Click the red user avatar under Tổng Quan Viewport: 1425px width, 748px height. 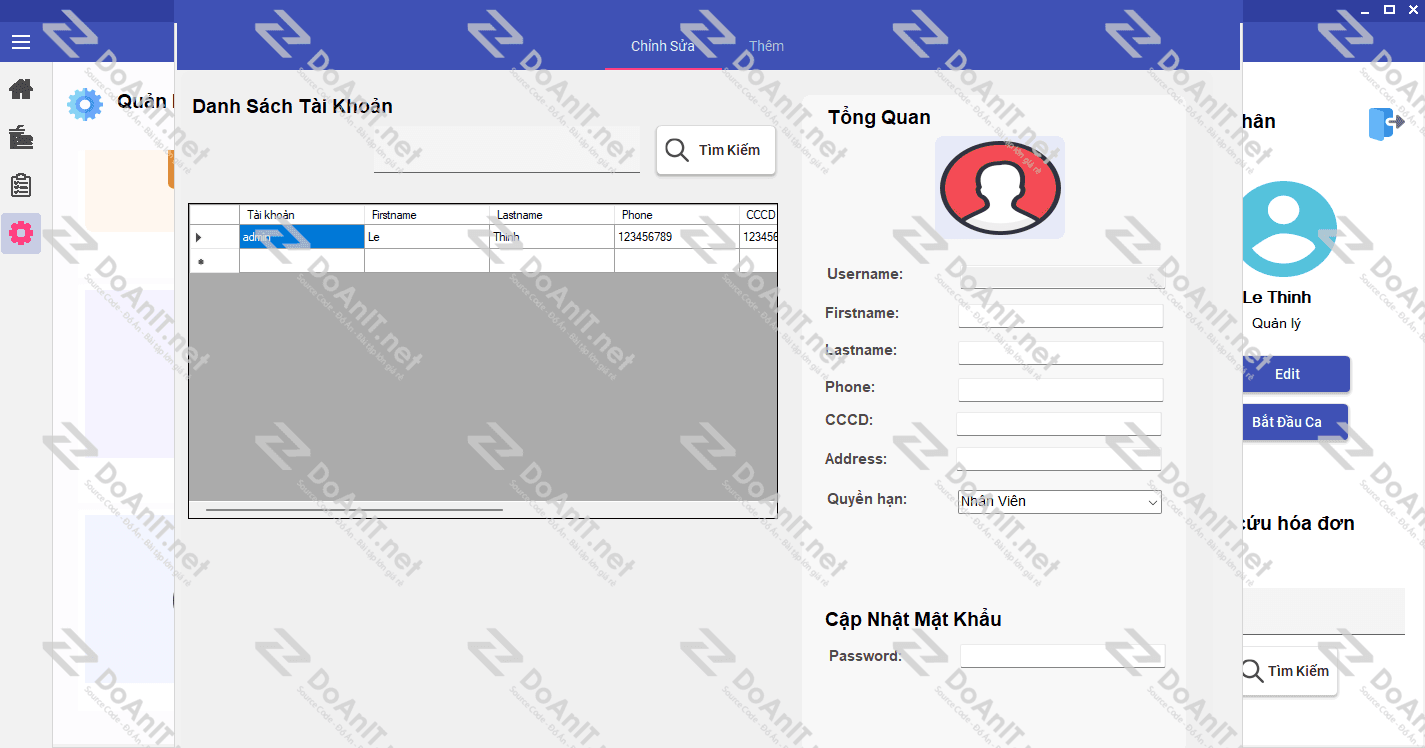point(1000,188)
